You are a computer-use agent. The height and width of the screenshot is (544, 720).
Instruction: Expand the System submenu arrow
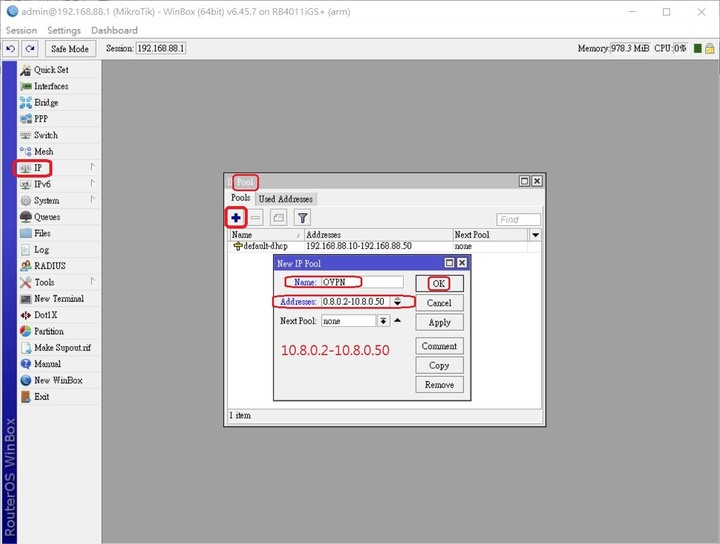tap(93, 200)
